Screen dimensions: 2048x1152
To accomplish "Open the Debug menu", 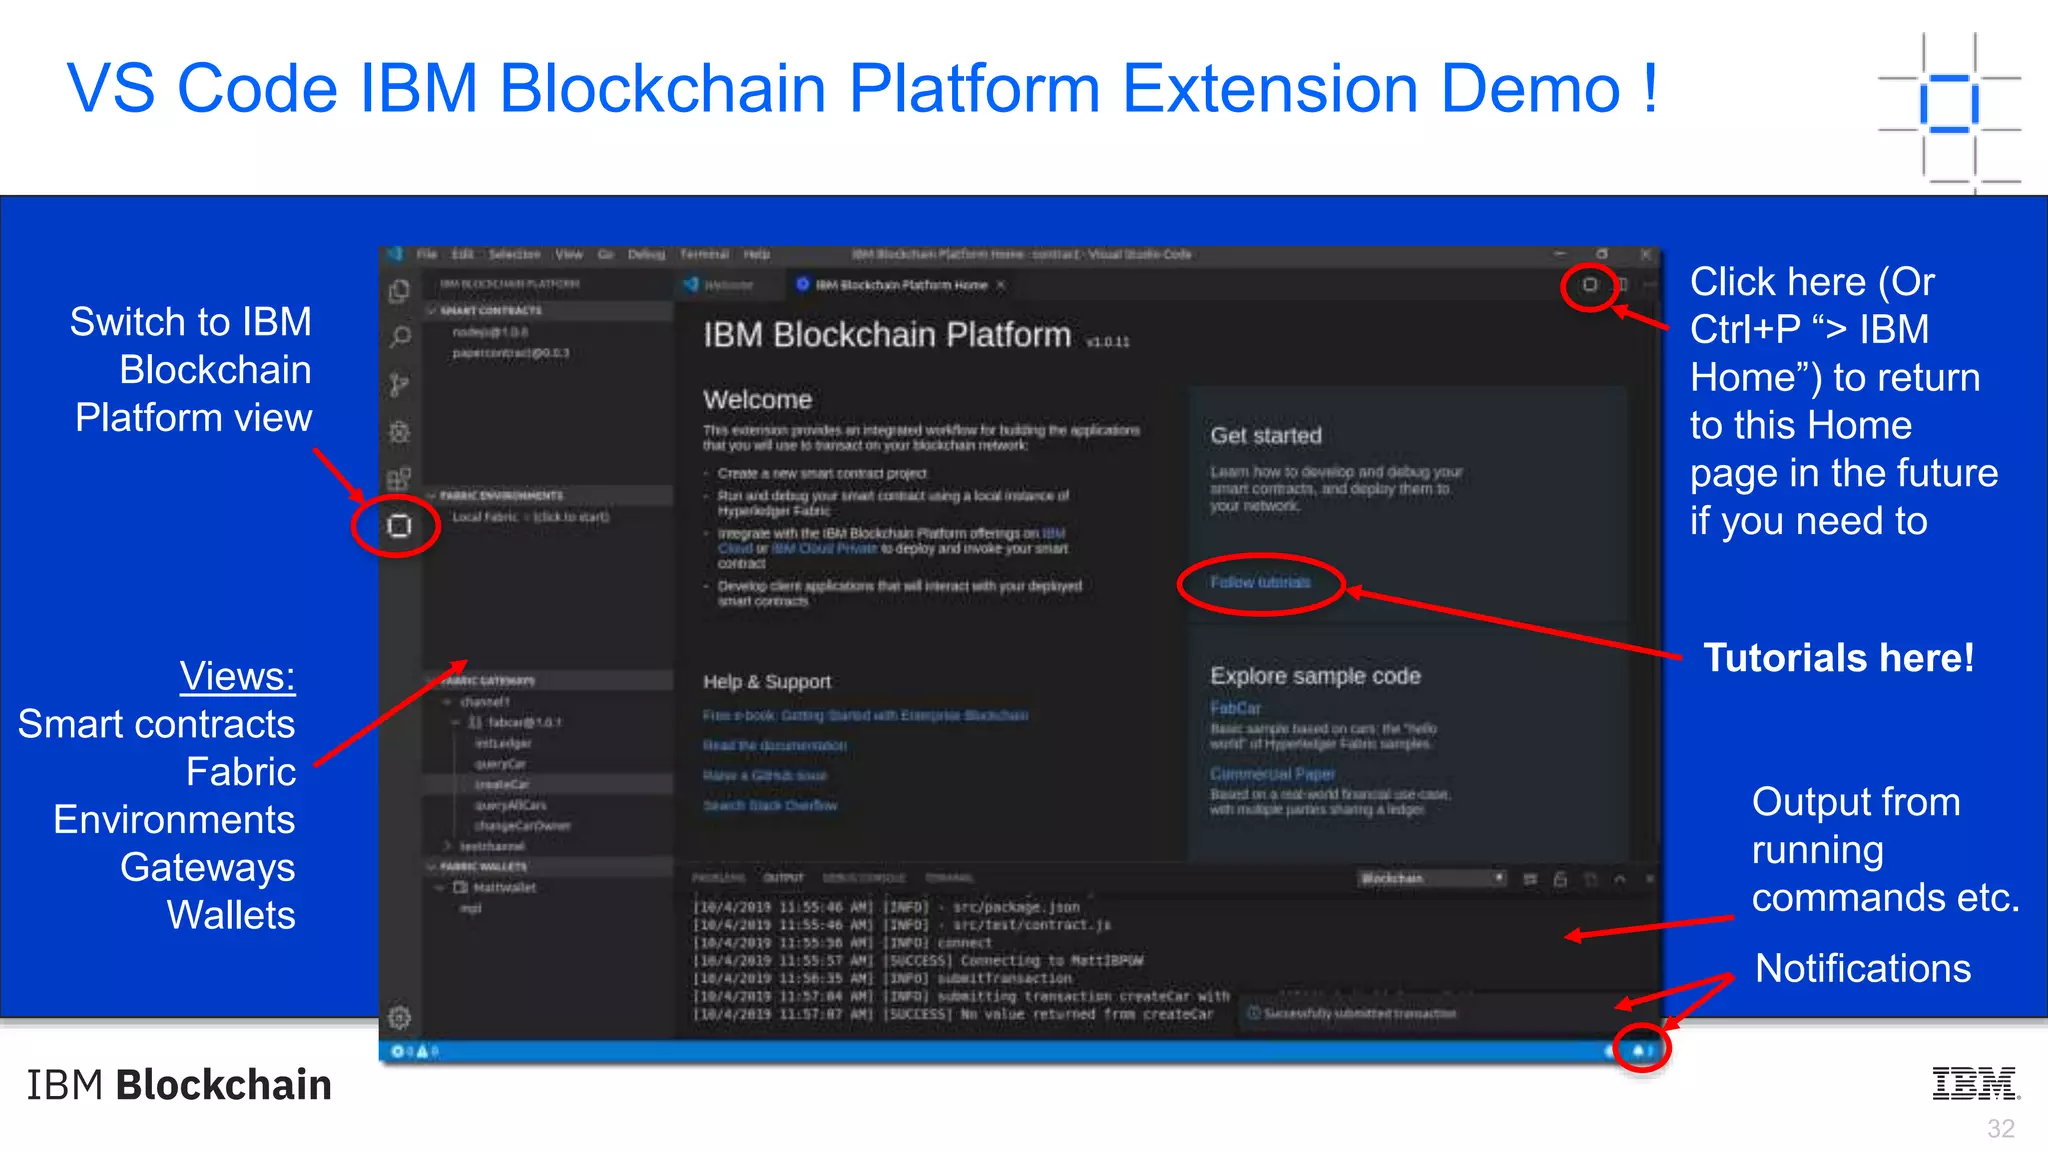I will point(646,254).
